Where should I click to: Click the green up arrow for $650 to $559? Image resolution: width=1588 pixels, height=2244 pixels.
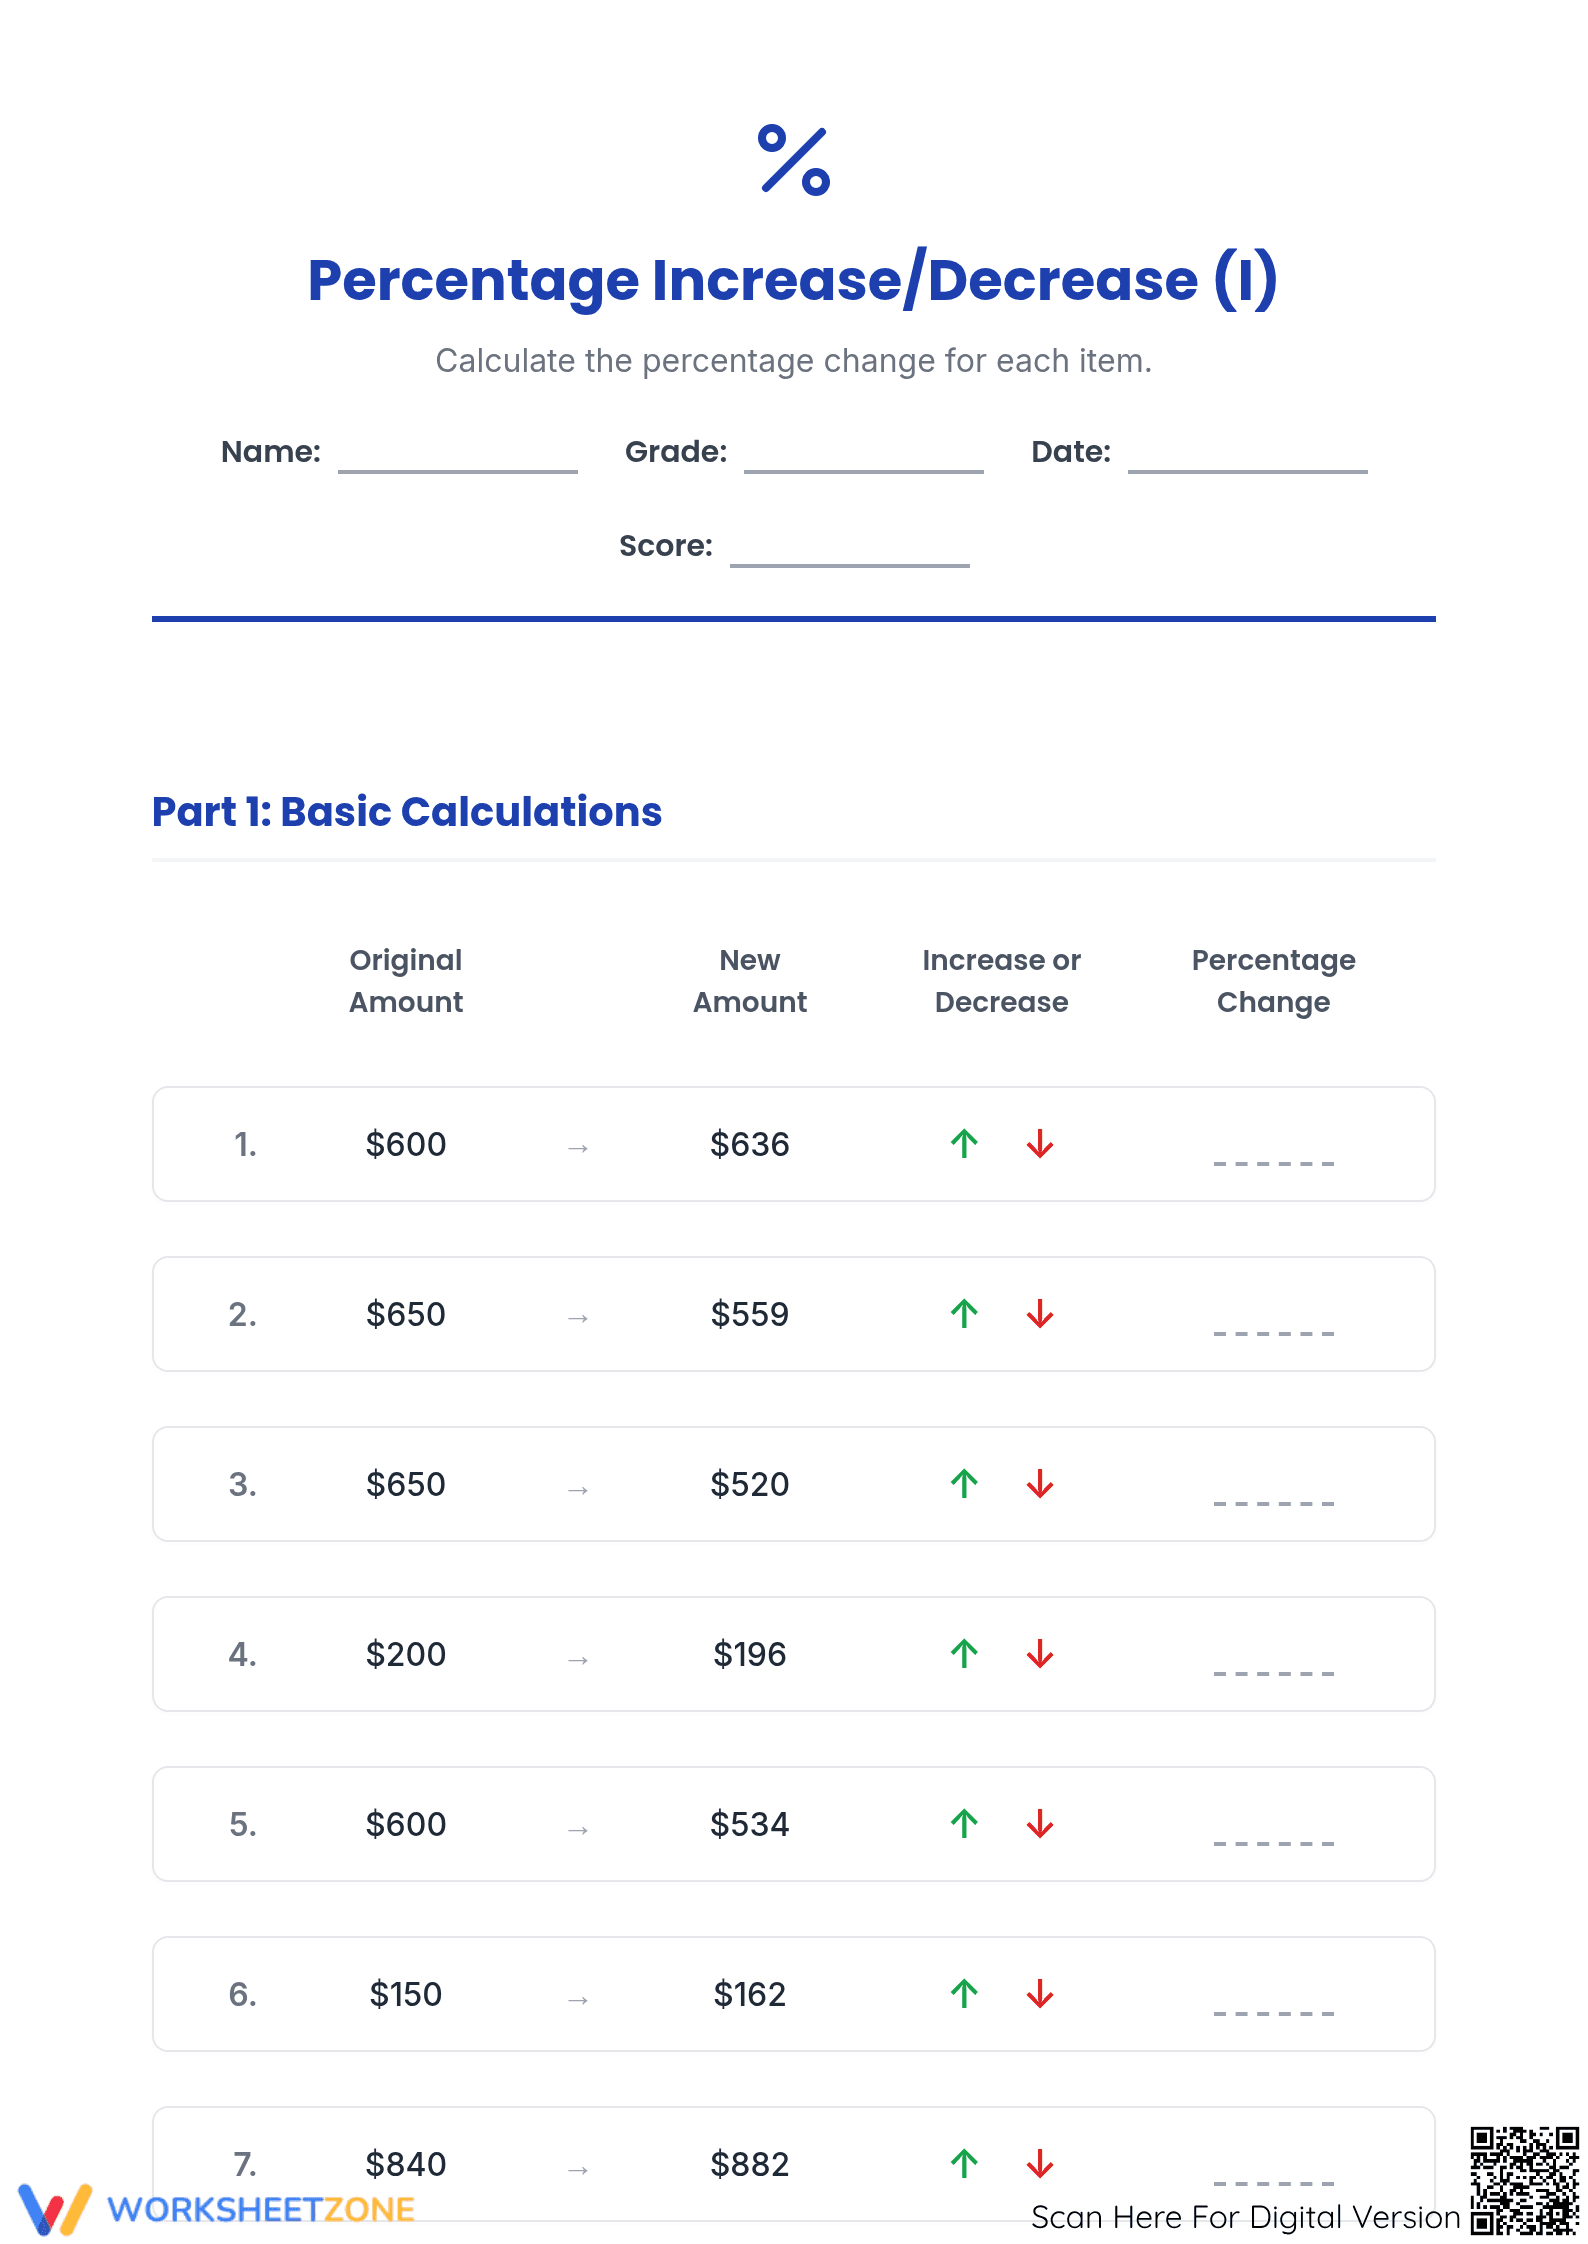(x=964, y=1313)
